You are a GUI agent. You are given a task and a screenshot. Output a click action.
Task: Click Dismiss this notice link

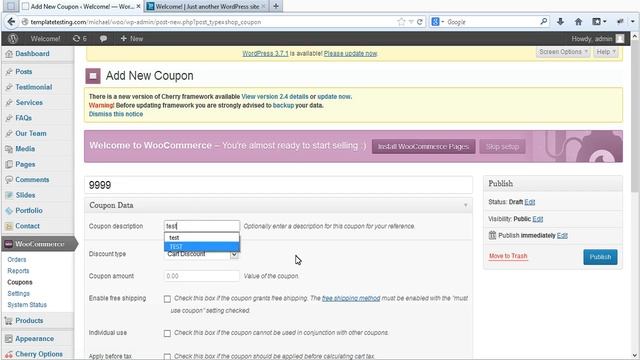coord(116,114)
